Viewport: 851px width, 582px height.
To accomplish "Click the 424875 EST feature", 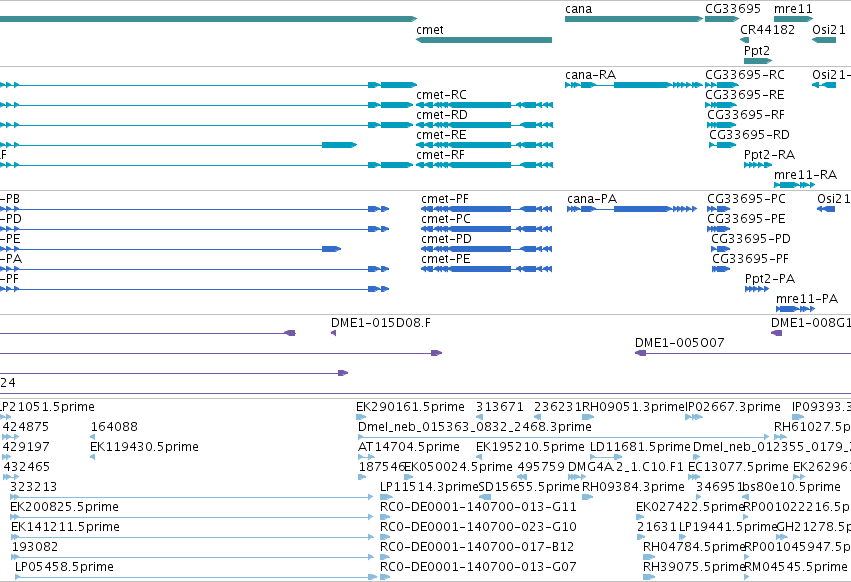I will [10, 437].
